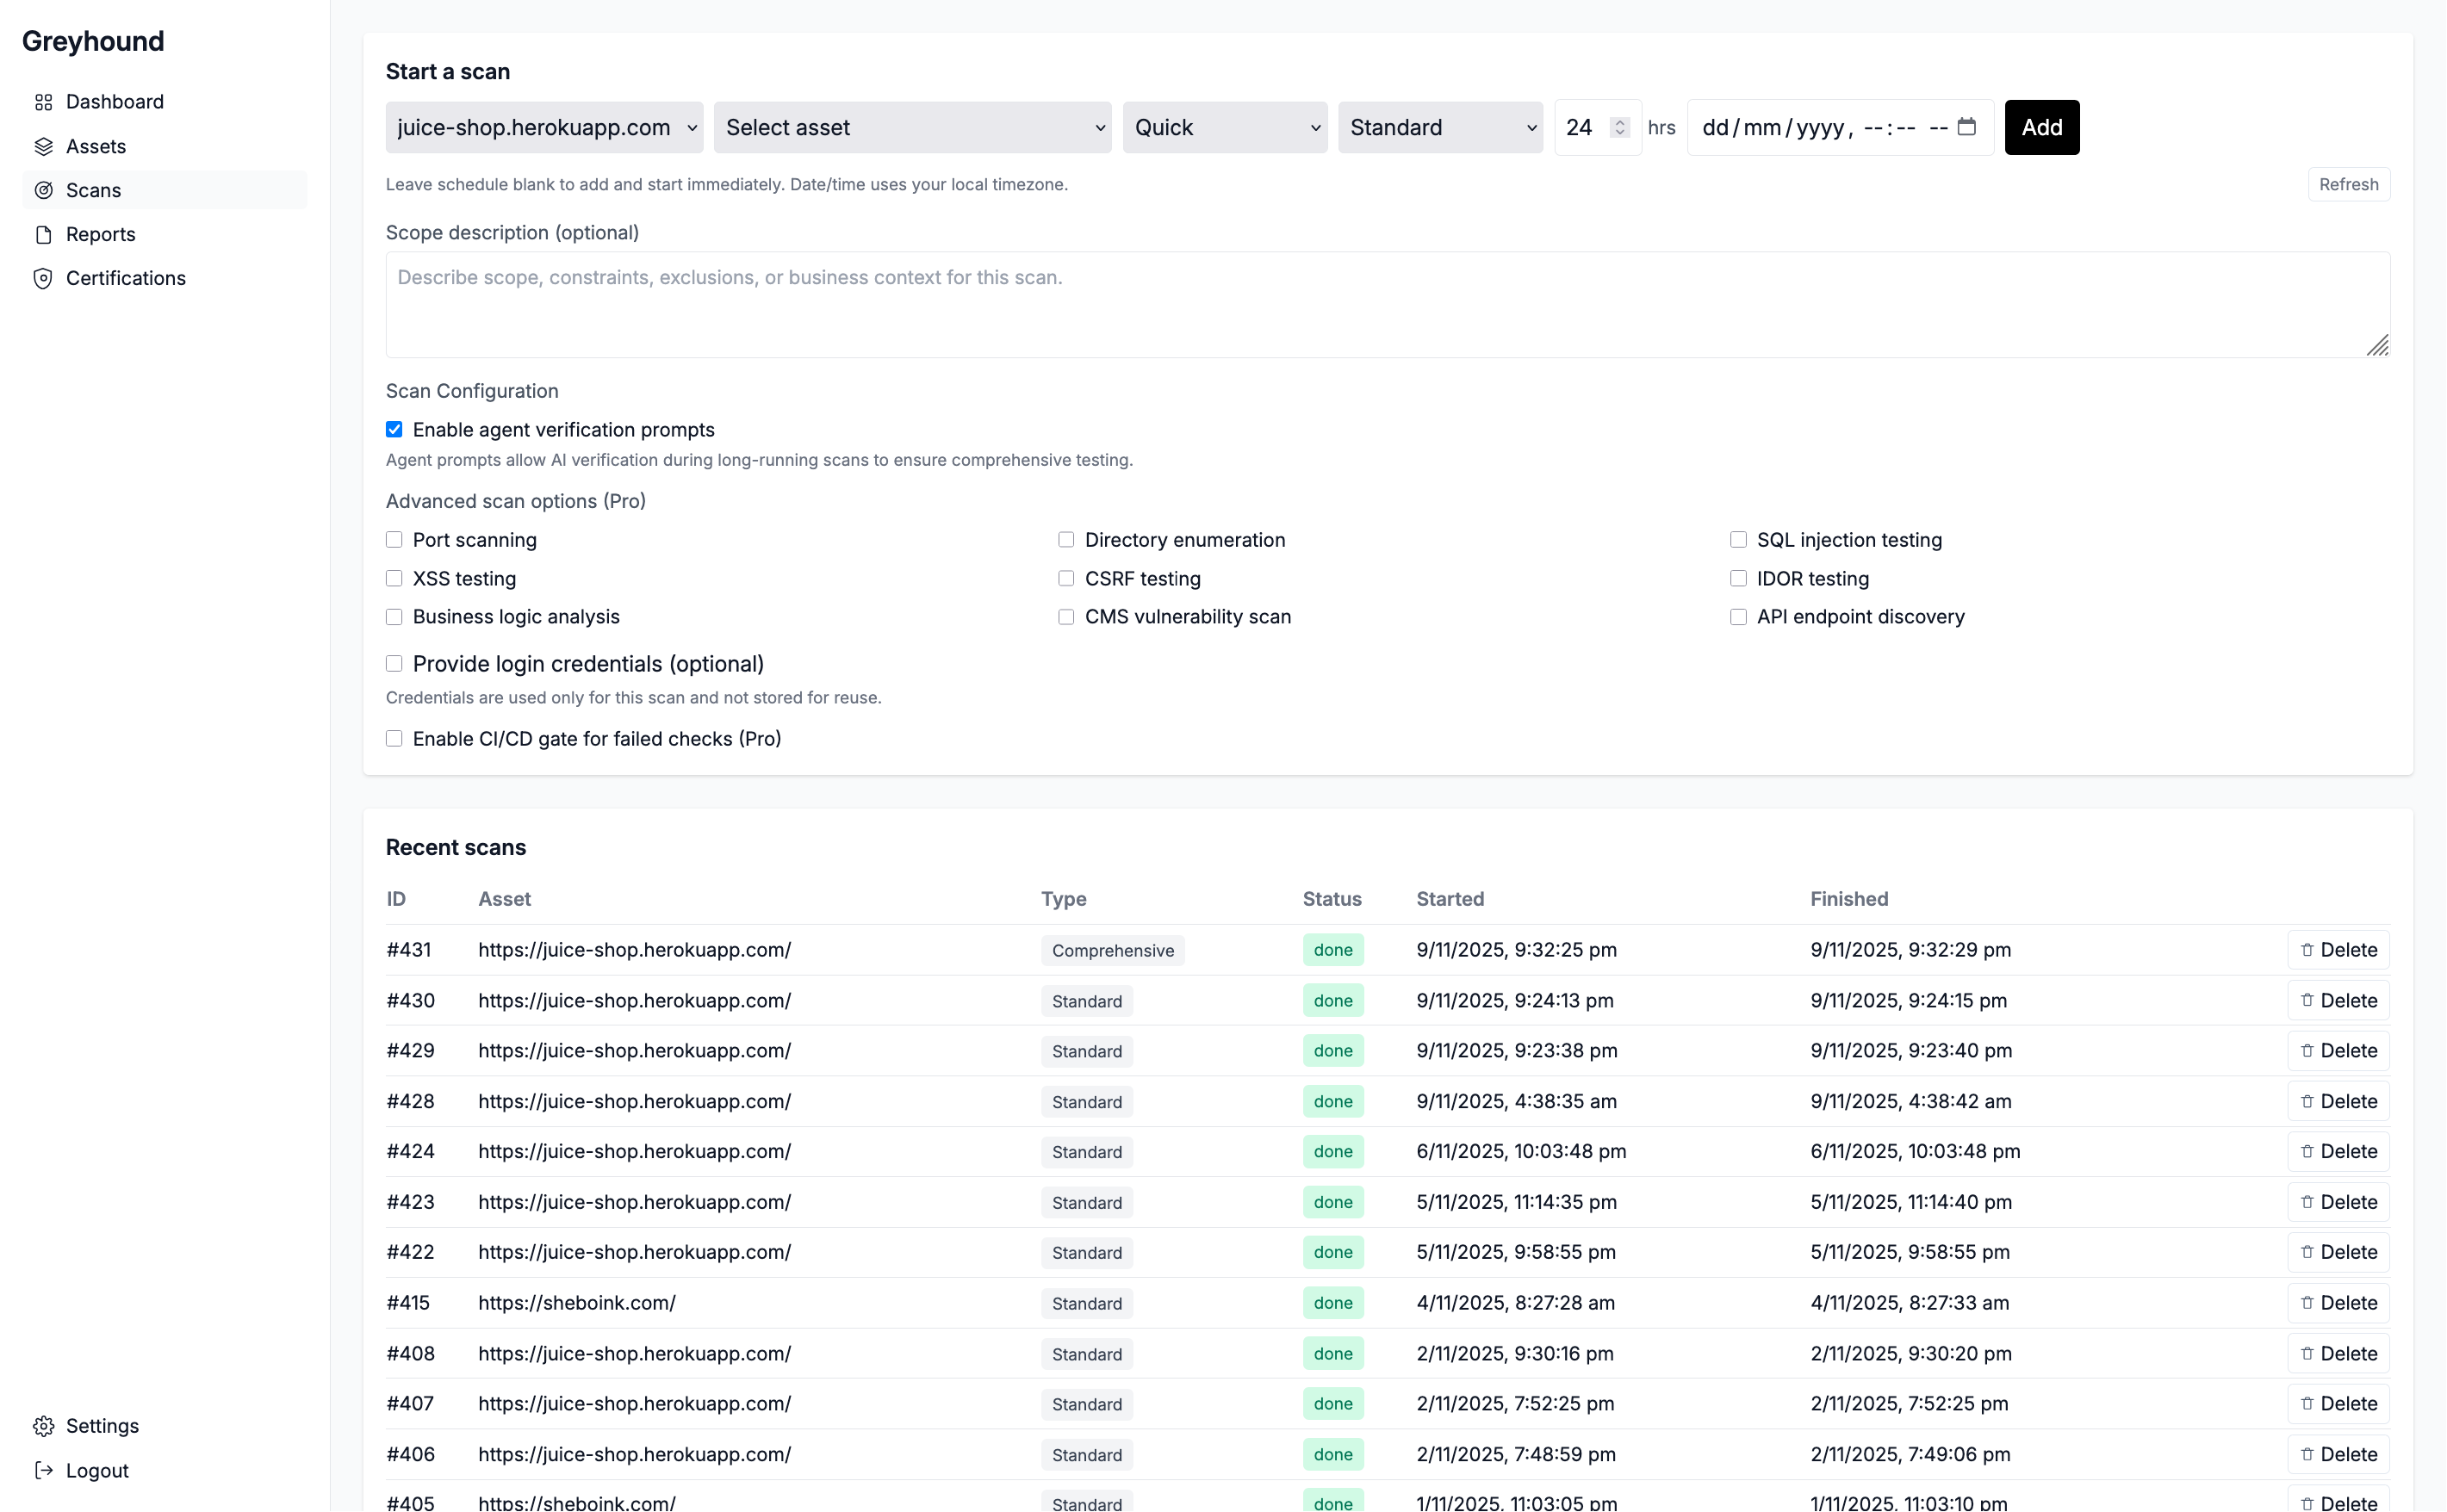Open the calendar picker in schedule field
The width and height of the screenshot is (2447, 1512).
click(1966, 127)
